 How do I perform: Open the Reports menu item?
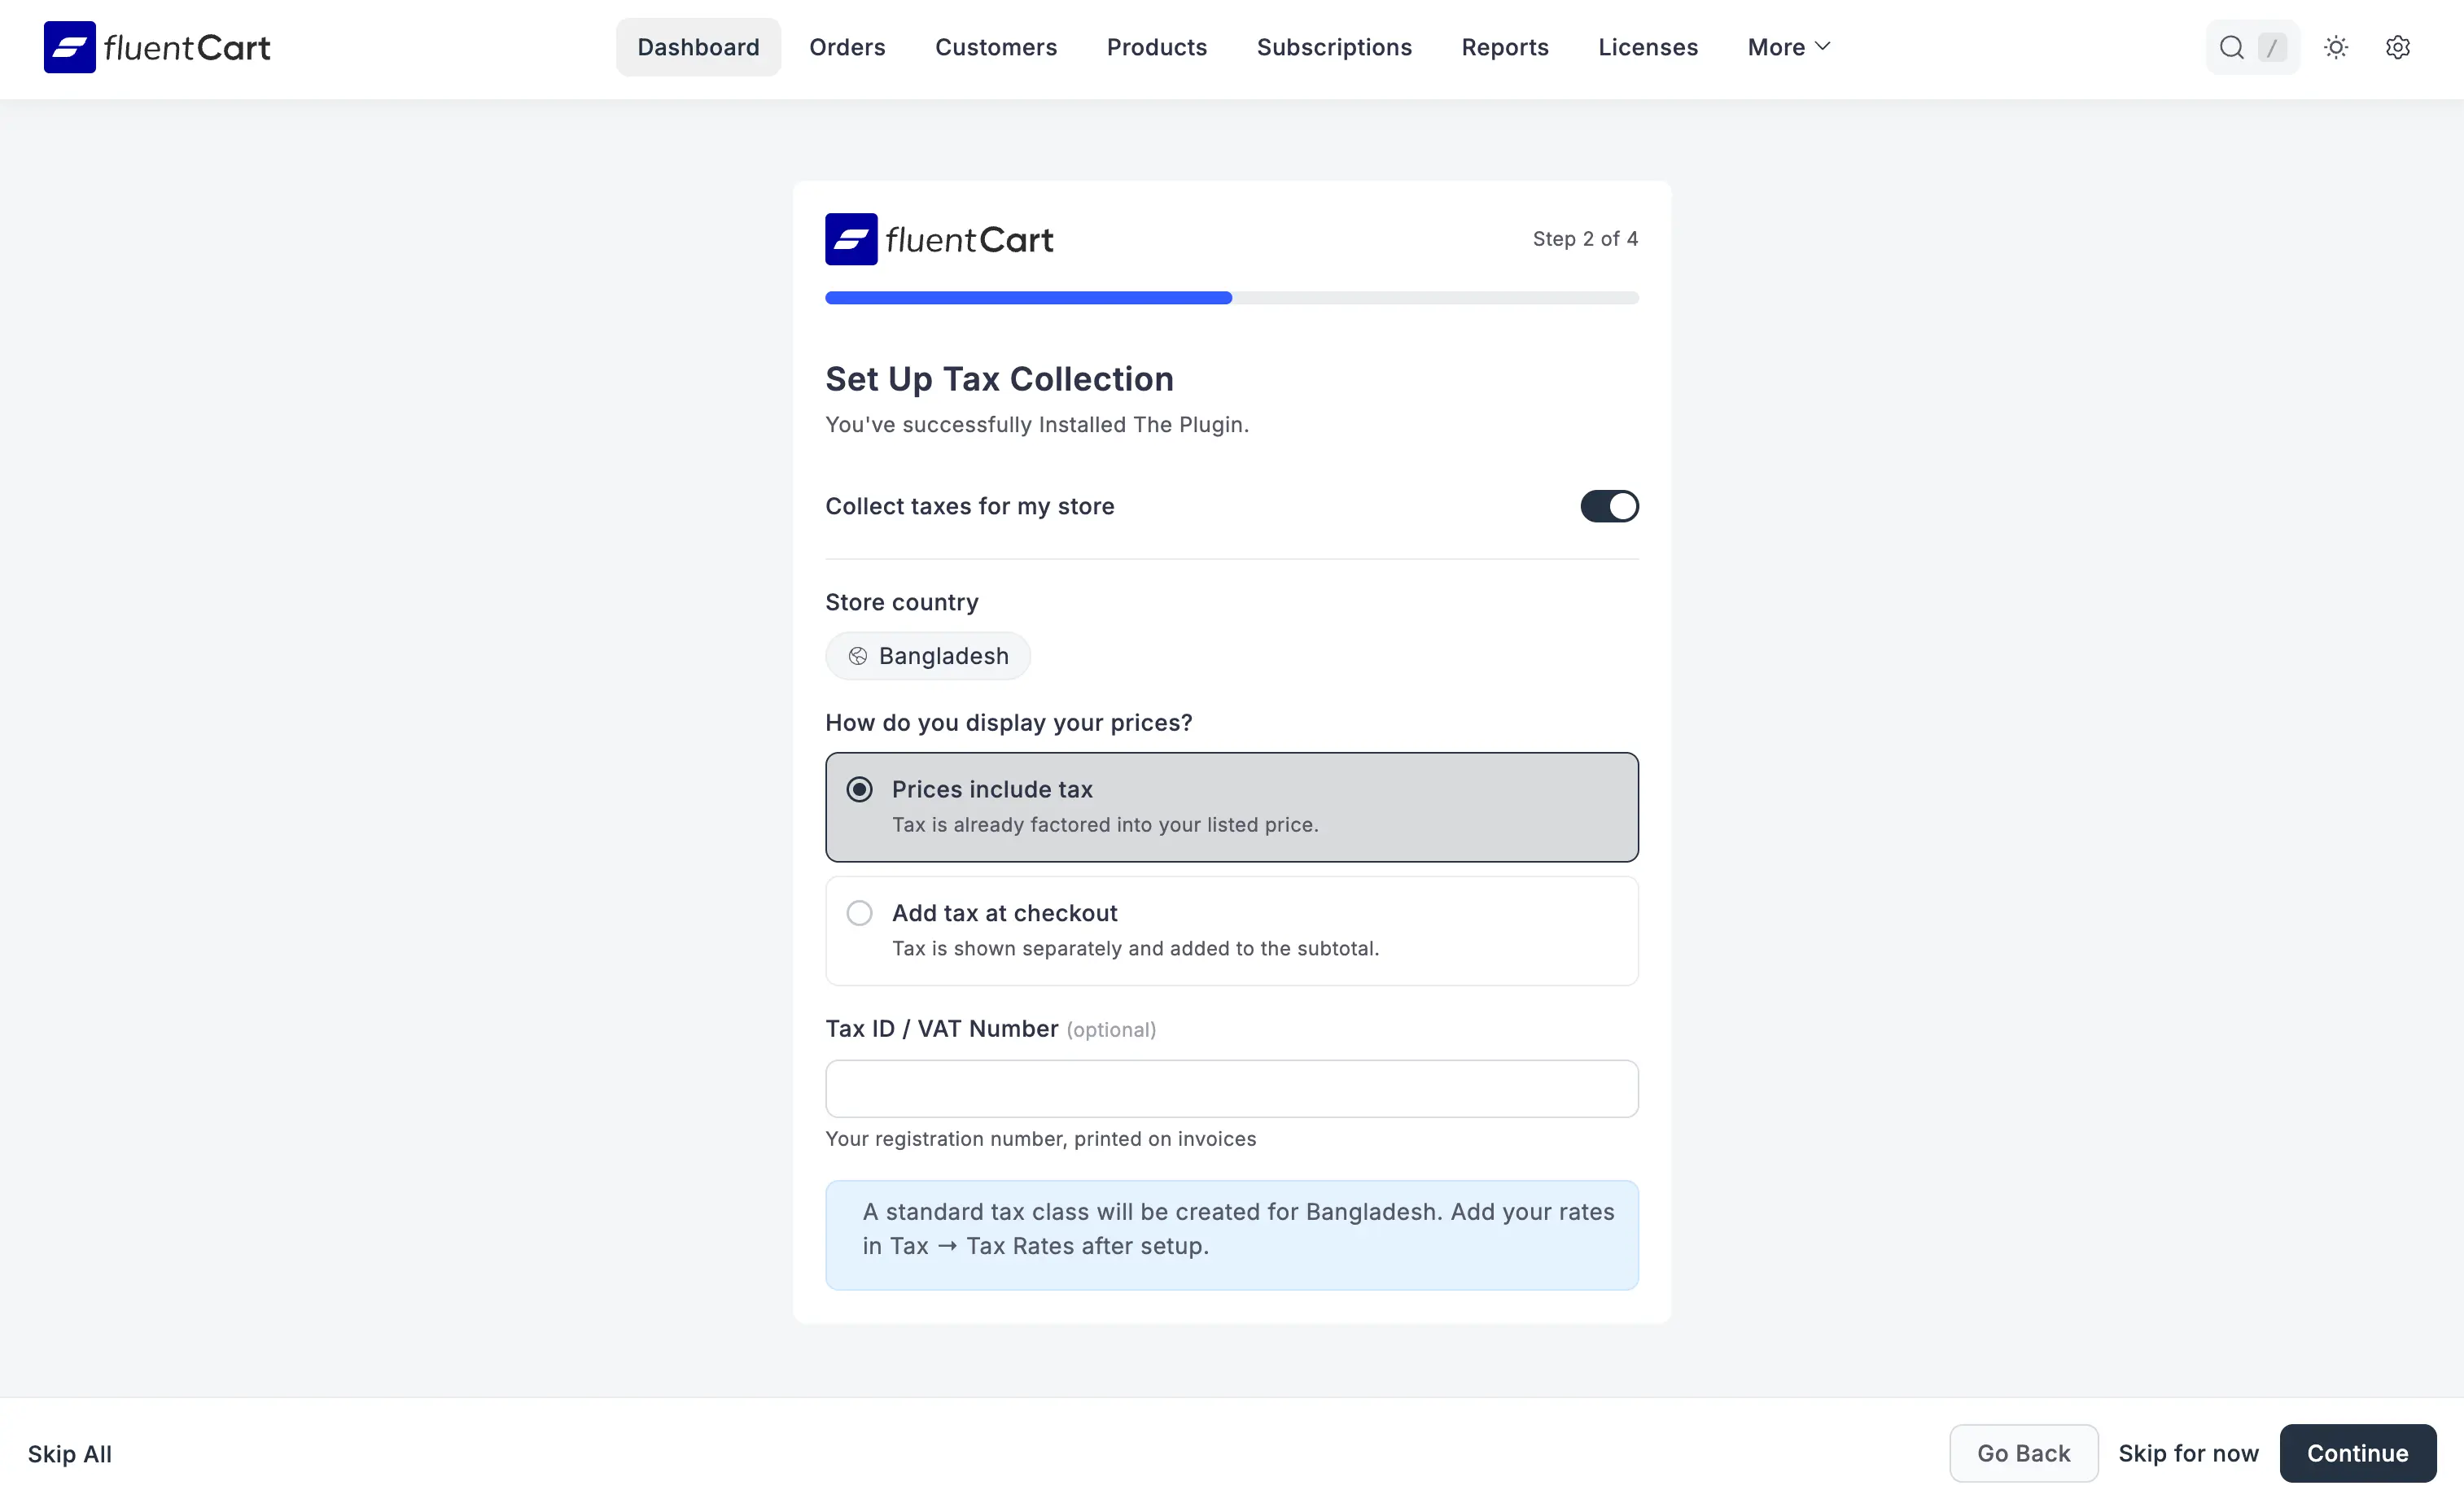coord(1505,47)
